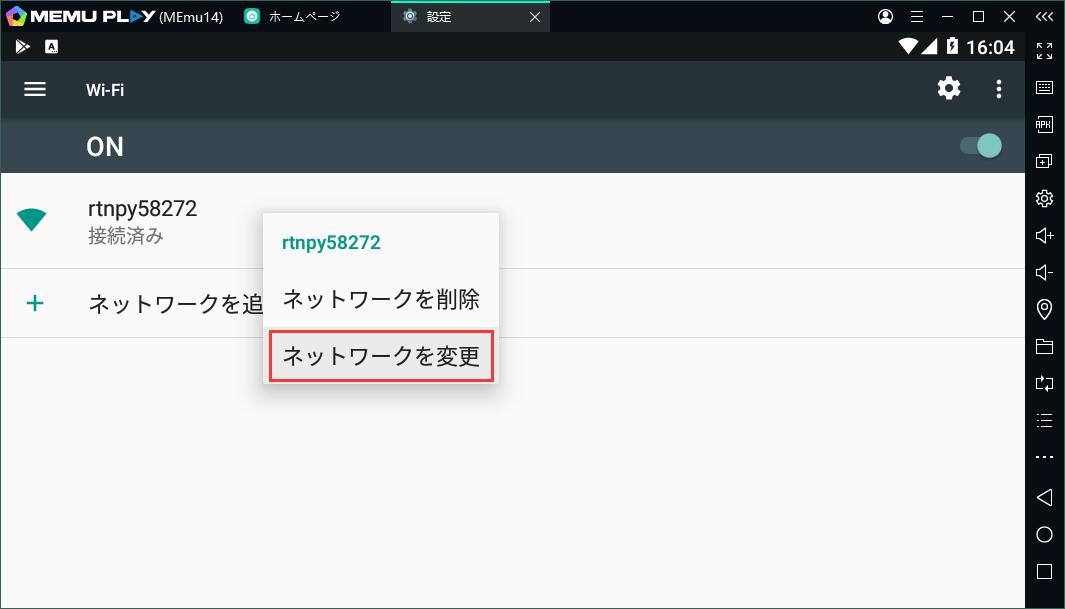The width and height of the screenshot is (1065, 609).
Task: Open the keyboard mapping icon in sidebar
Action: 1044,87
